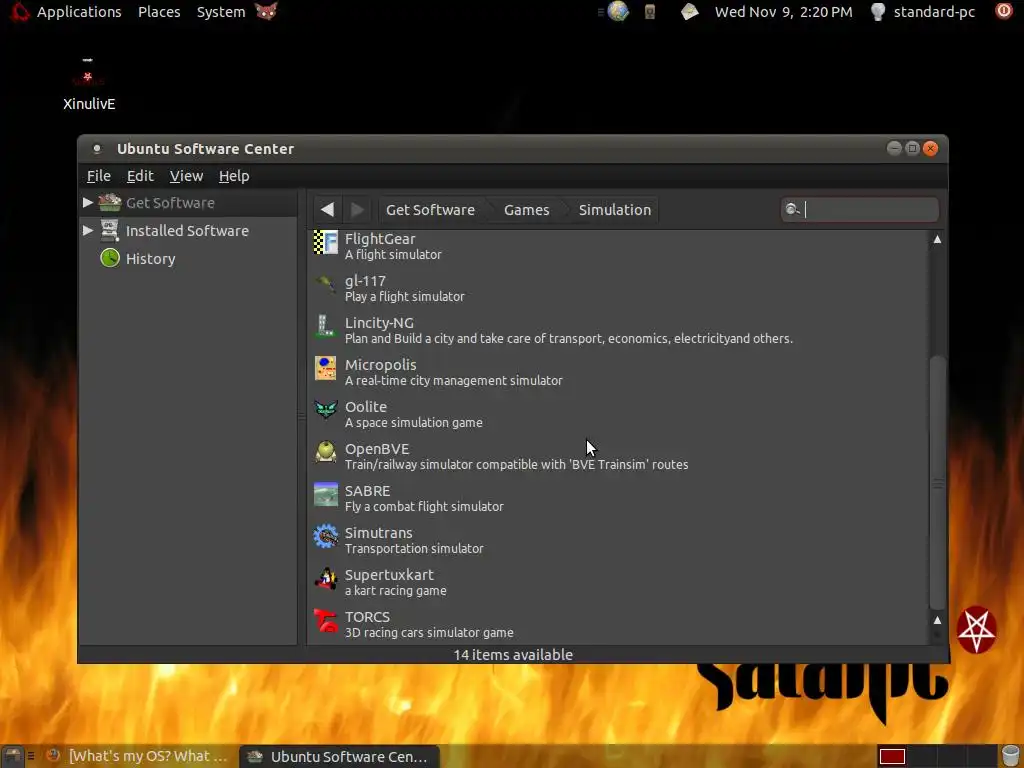Click the Get Software basket icon
This screenshot has height=768, width=1024.
click(110, 202)
